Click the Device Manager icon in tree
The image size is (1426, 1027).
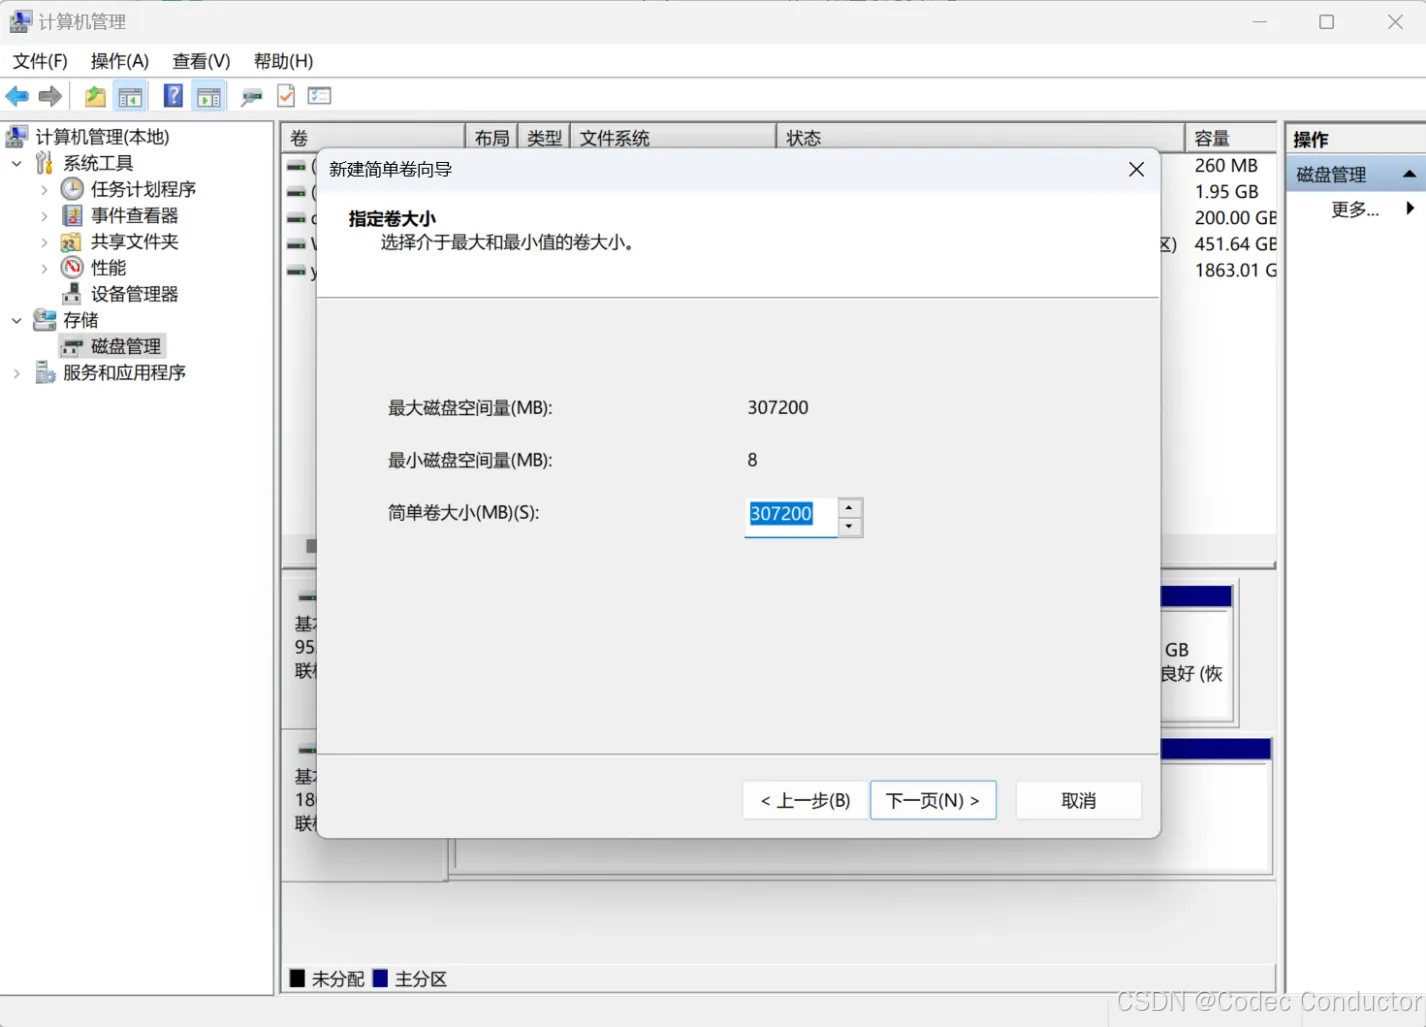point(72,294)
